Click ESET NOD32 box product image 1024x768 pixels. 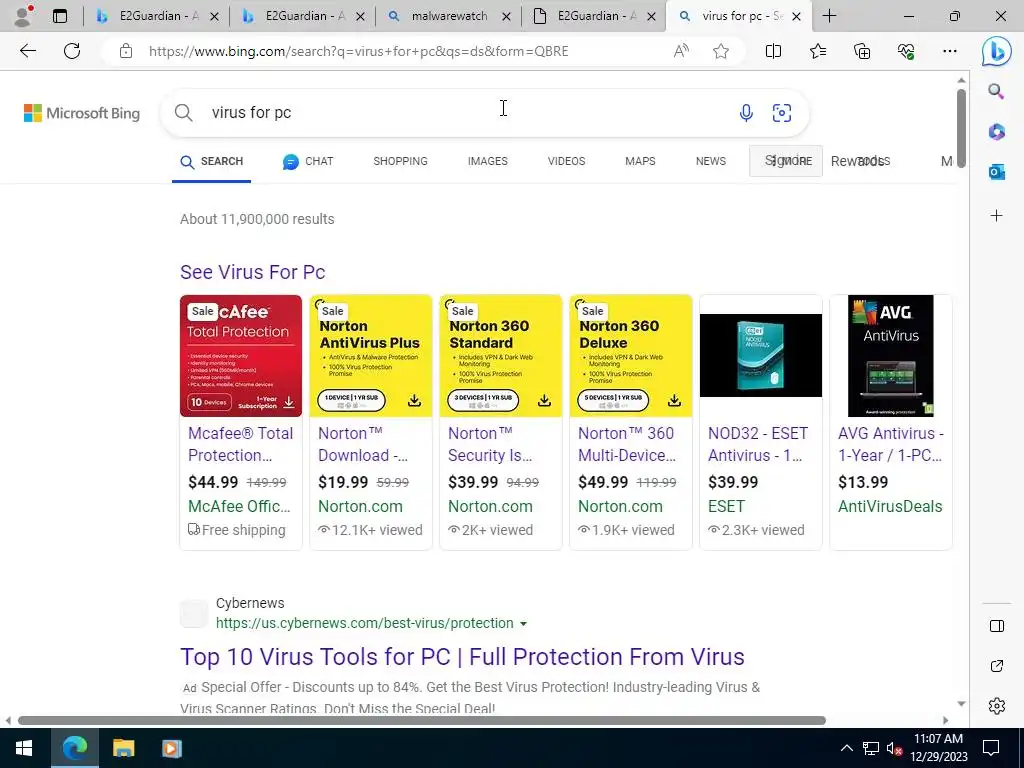click(761, 356)
